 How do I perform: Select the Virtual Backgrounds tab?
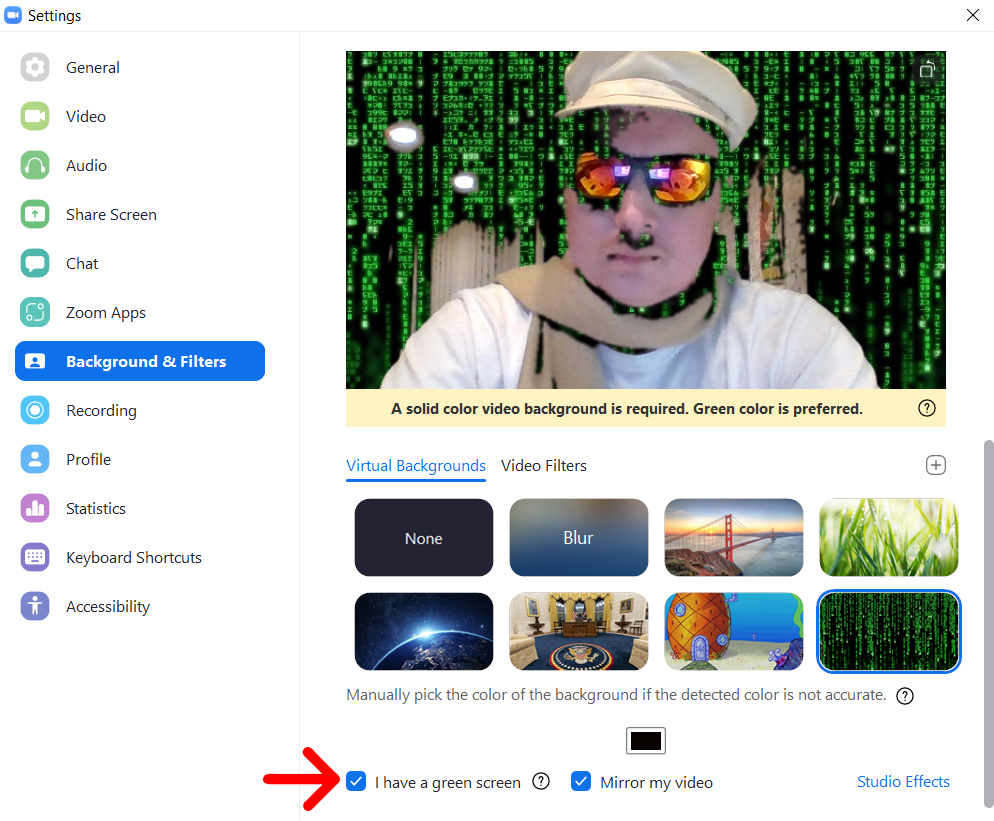416,466
